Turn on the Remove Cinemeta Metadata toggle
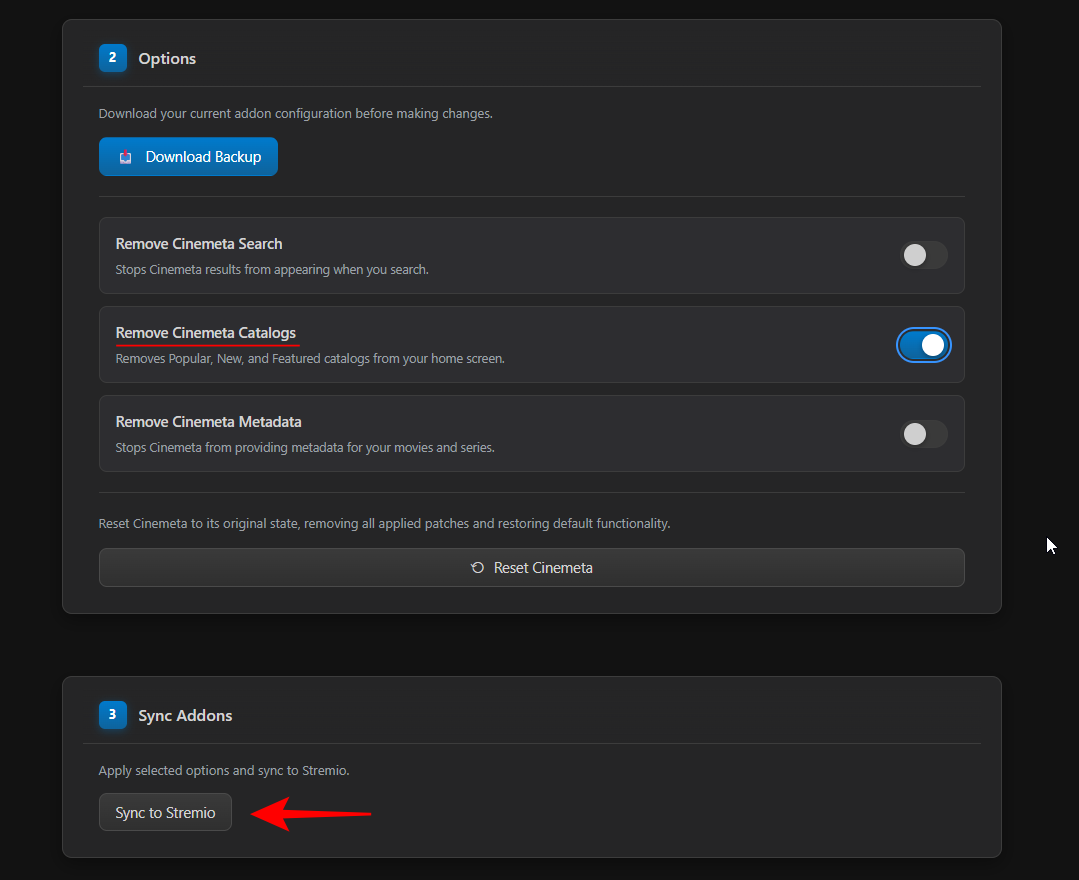The height and width of the screenshot is (880, 1079). (924, 434)
